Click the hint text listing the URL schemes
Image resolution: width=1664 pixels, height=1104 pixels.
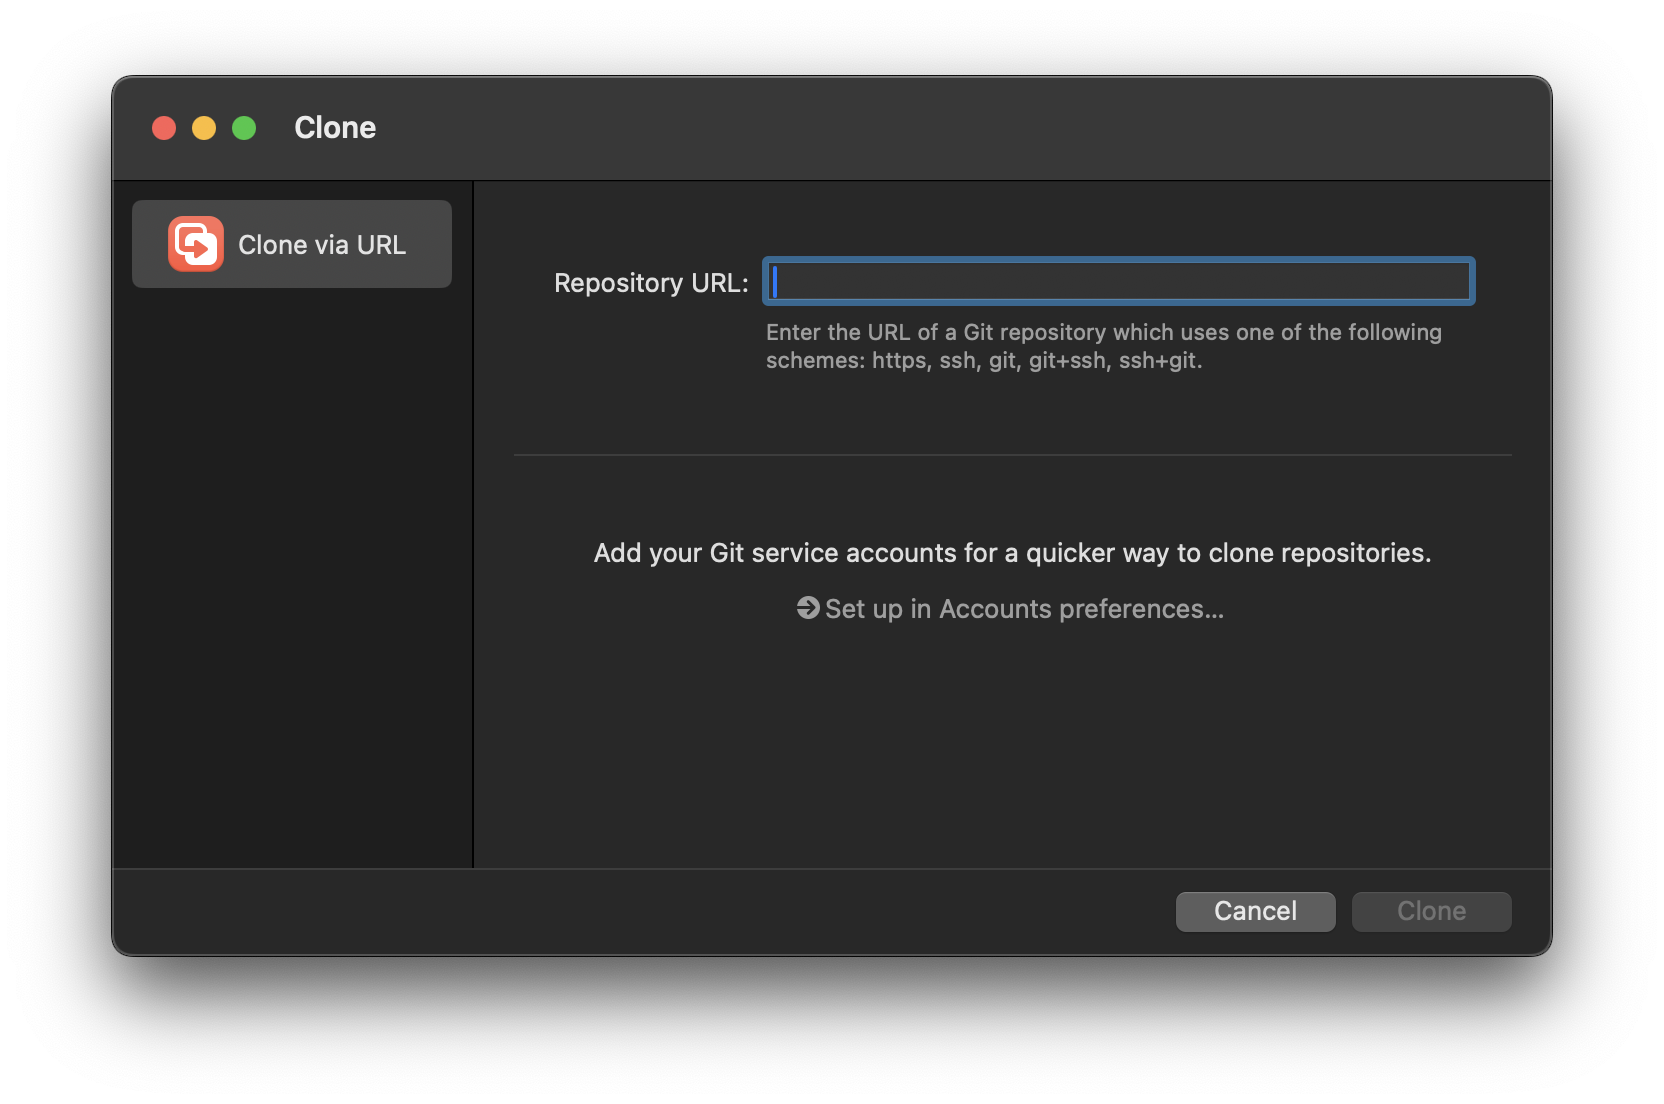click(x=1104, y=346)
